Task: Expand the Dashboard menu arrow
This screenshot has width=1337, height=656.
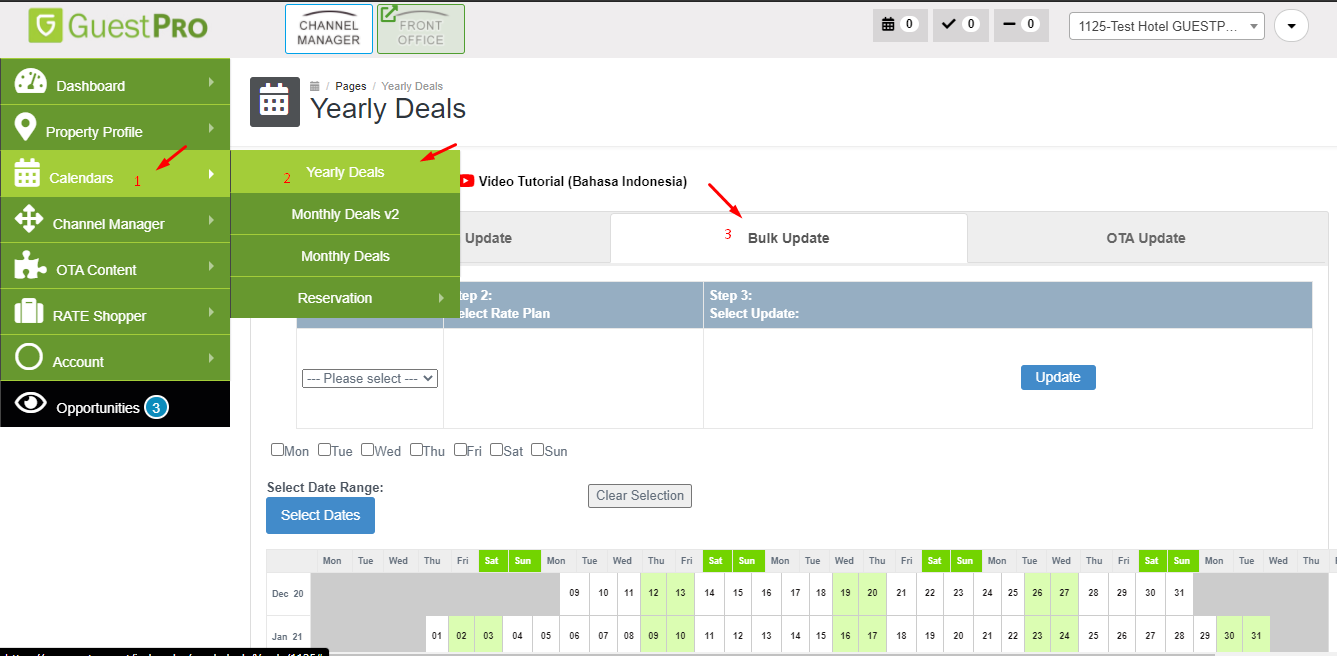Action: [211, 83]
